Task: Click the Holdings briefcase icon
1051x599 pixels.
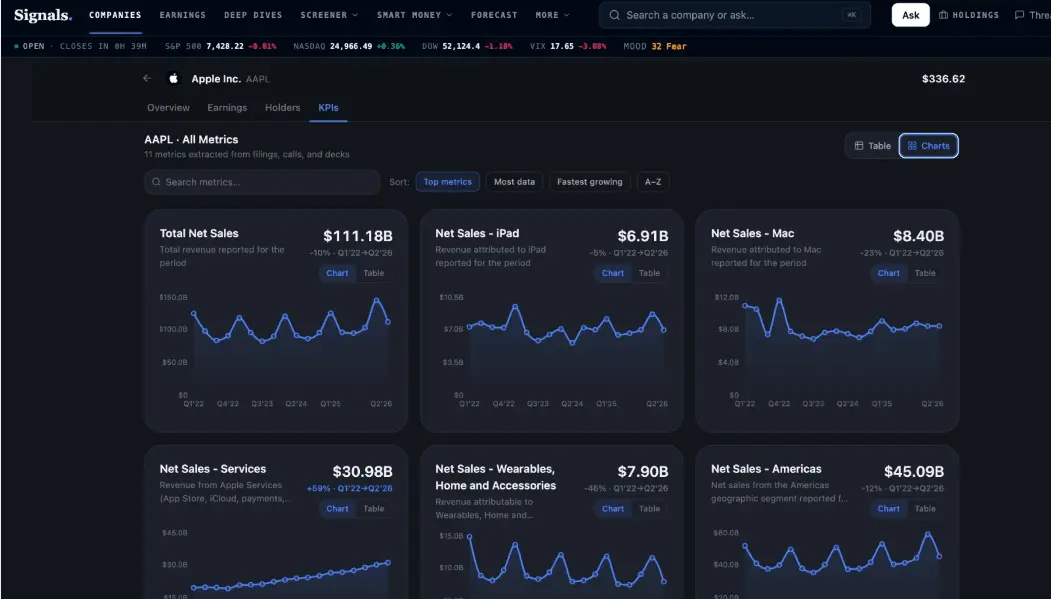Action: click(943, 15)
